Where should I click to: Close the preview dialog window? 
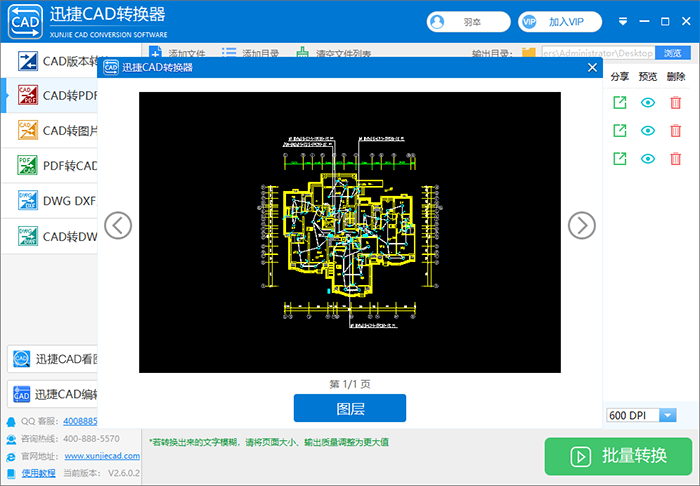tap(592, 67)
